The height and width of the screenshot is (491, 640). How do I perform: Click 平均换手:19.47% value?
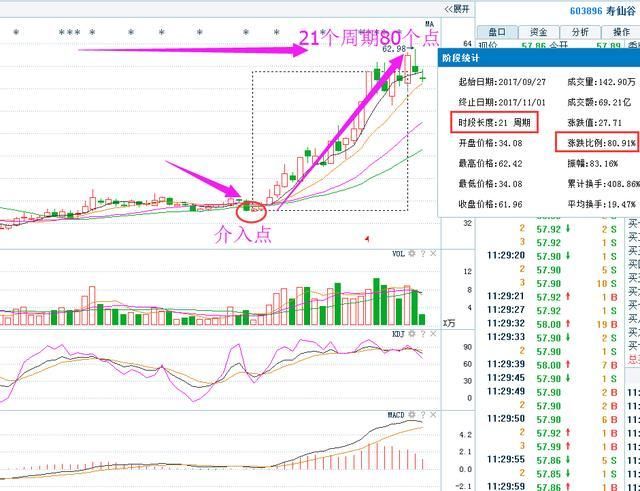(x=601, y=204)
